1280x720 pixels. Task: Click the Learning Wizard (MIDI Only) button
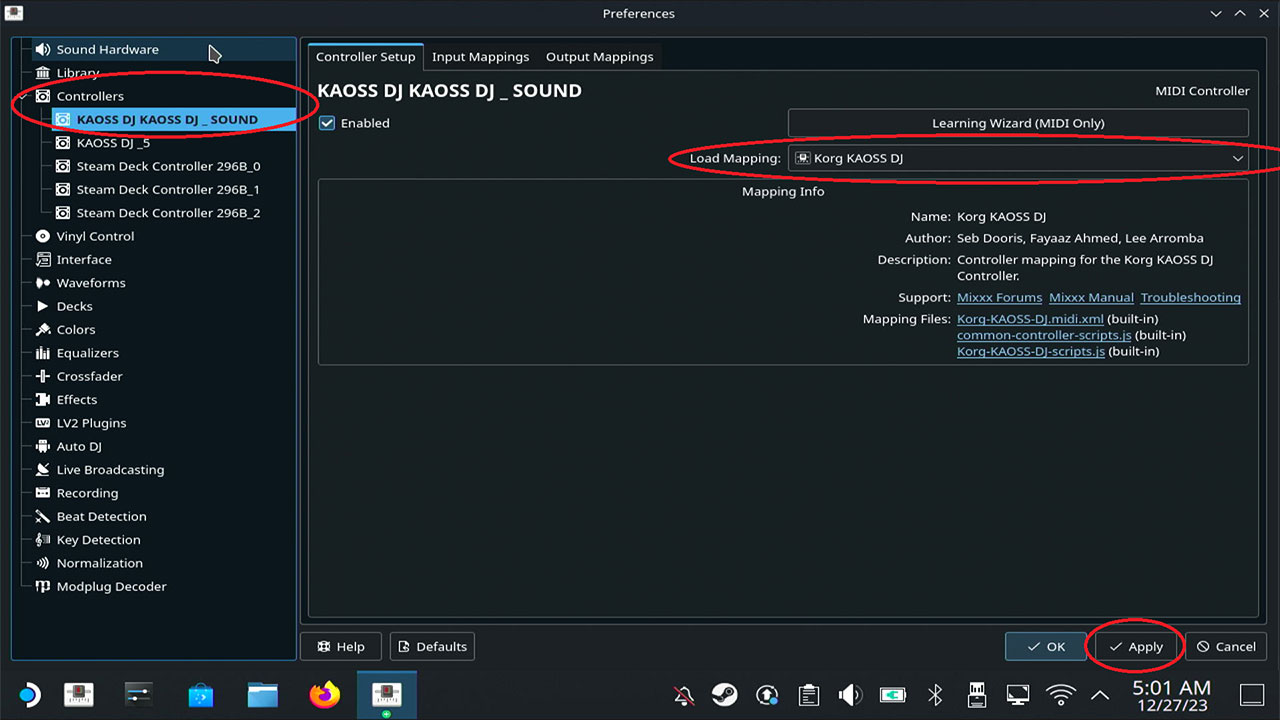(1018, 123)
